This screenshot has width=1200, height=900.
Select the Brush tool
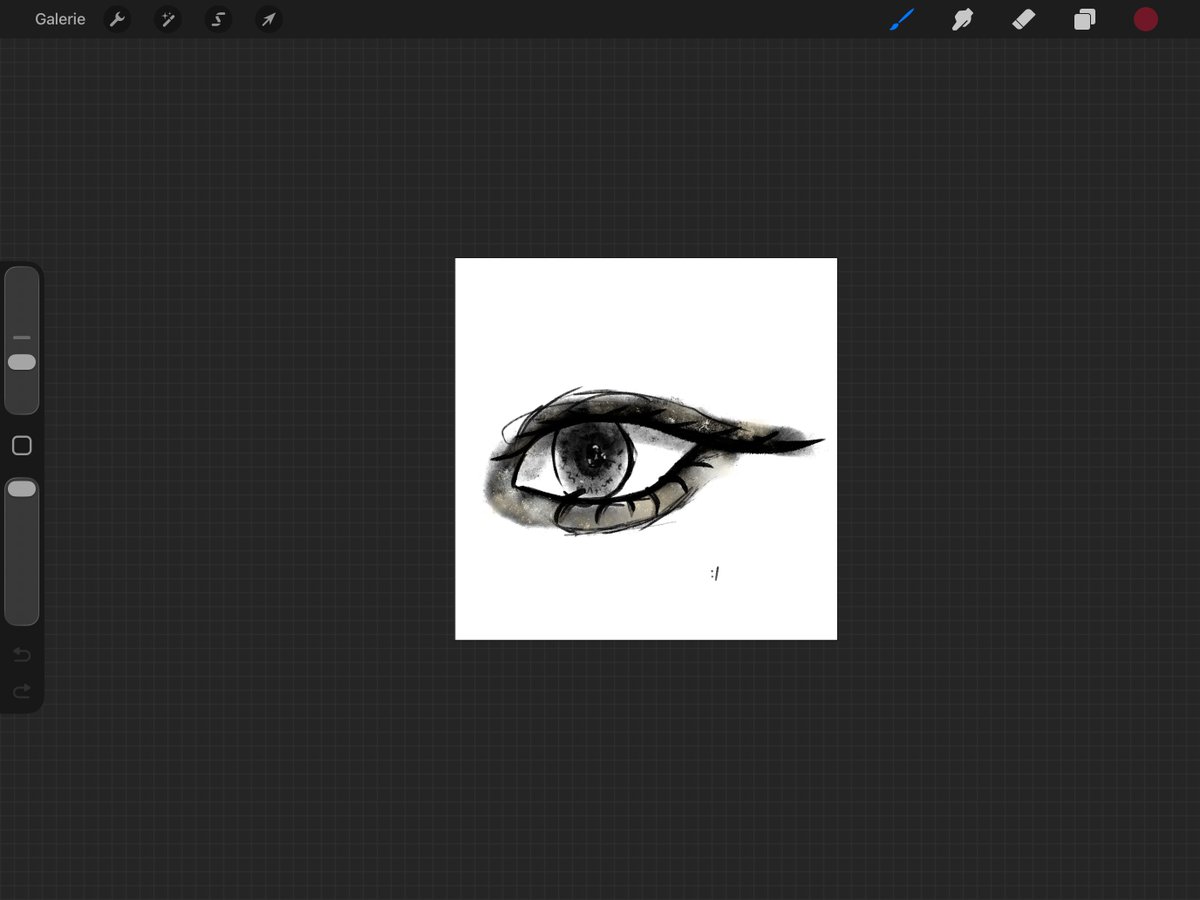tap(902, 19)
